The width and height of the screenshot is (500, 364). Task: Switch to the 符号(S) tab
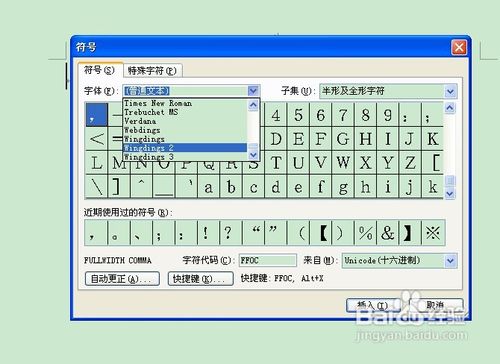[99, 70]
